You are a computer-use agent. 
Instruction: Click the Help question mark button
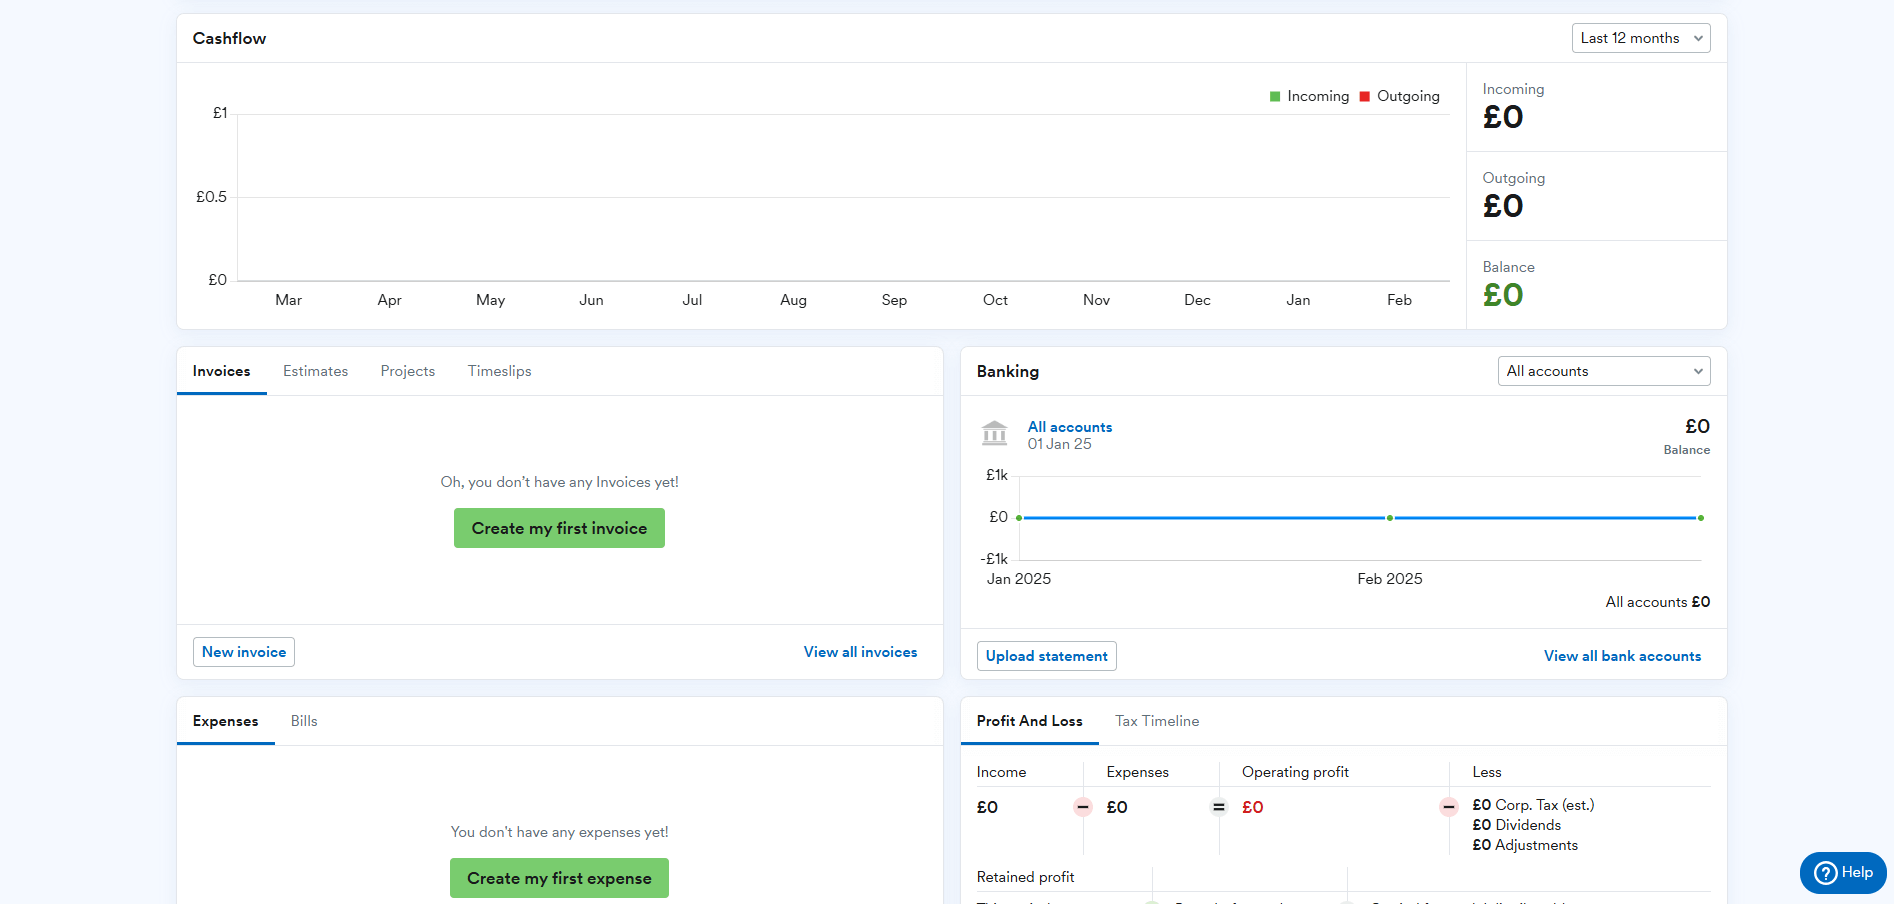1842,872
